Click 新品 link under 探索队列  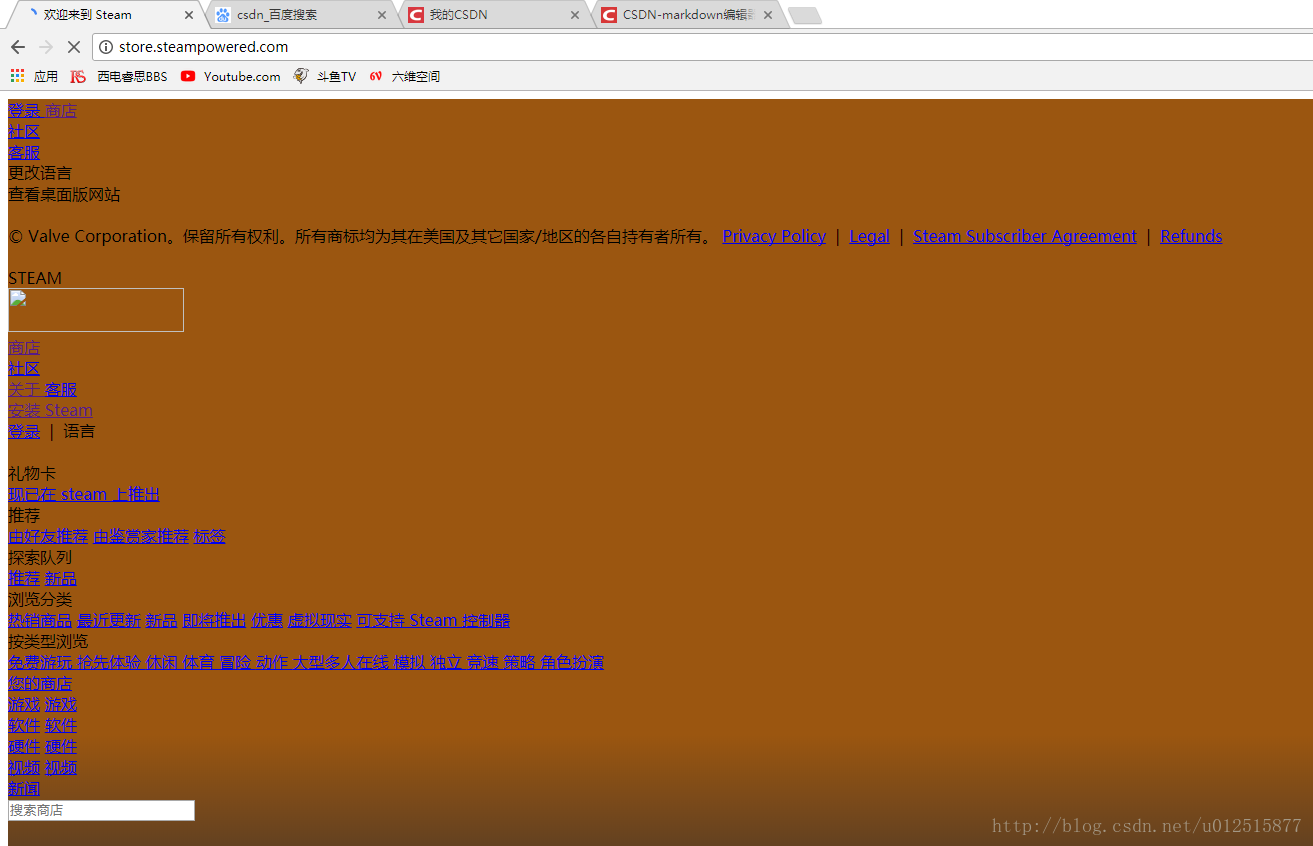coord(61,578)
